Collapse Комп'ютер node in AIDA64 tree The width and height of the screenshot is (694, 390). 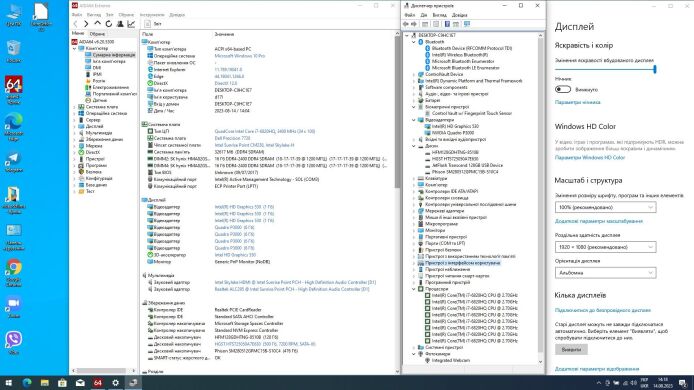tap(74, 48)
